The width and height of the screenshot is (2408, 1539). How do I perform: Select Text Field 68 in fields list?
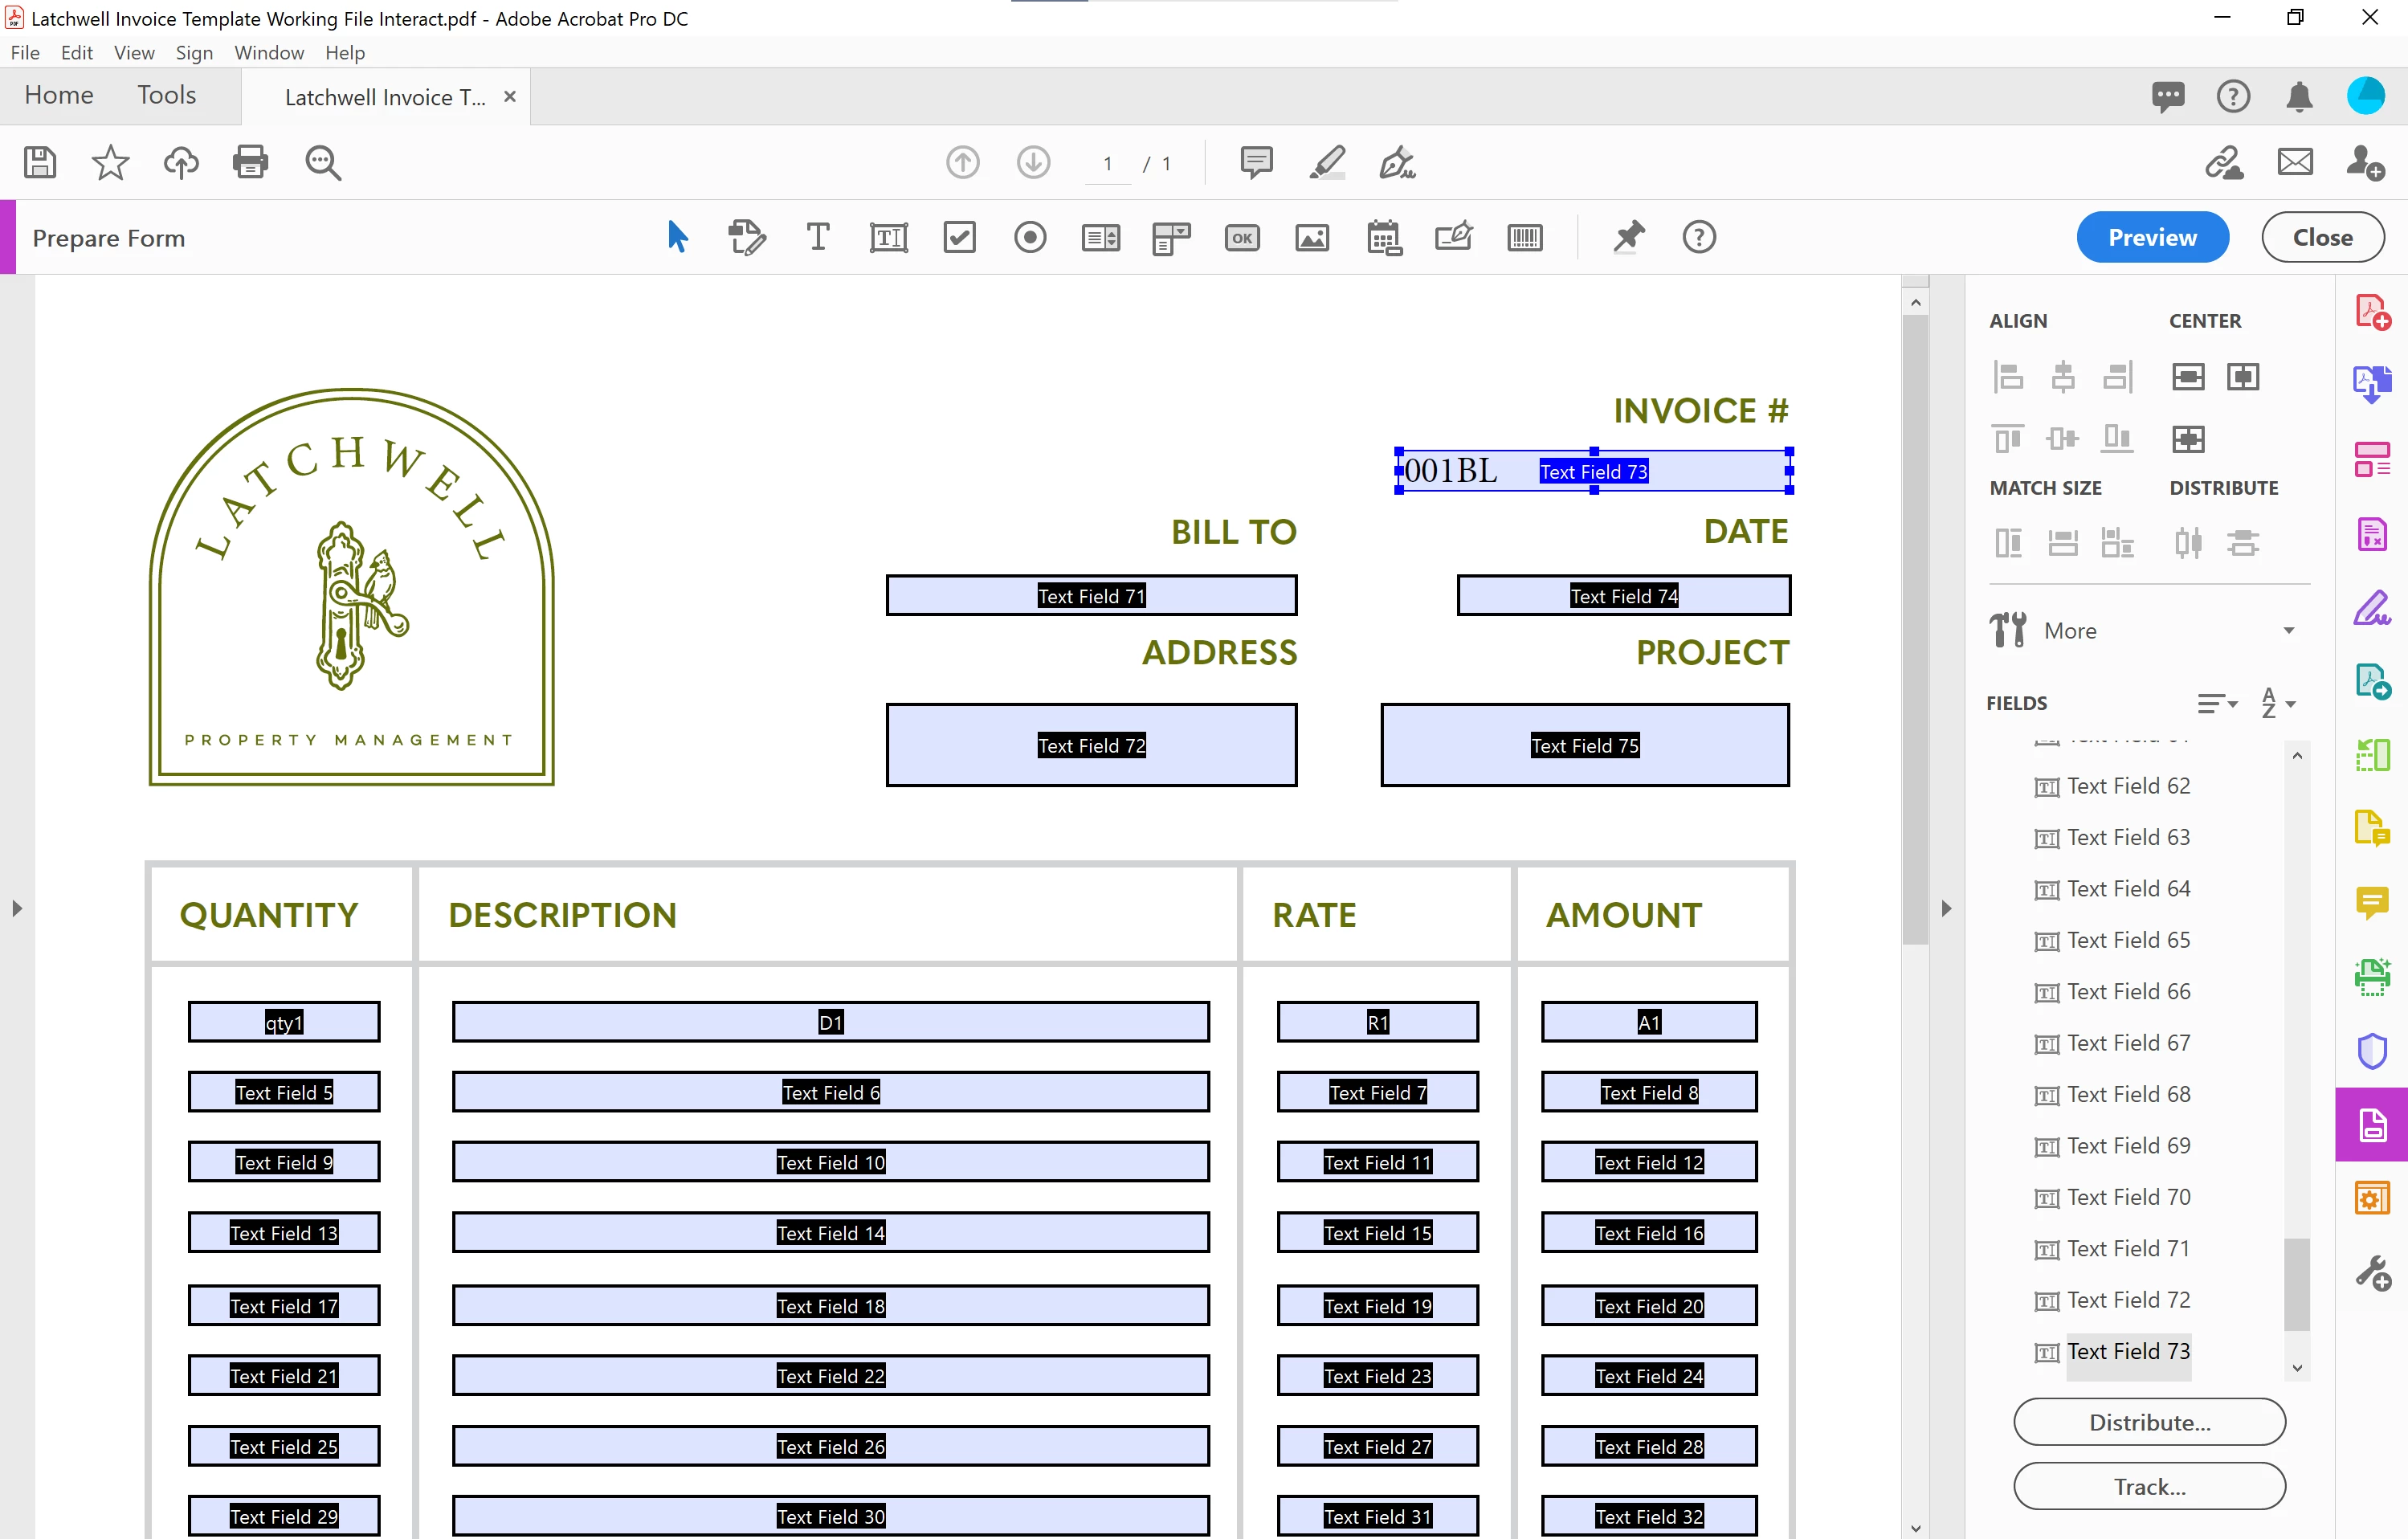[2128, 1094]
